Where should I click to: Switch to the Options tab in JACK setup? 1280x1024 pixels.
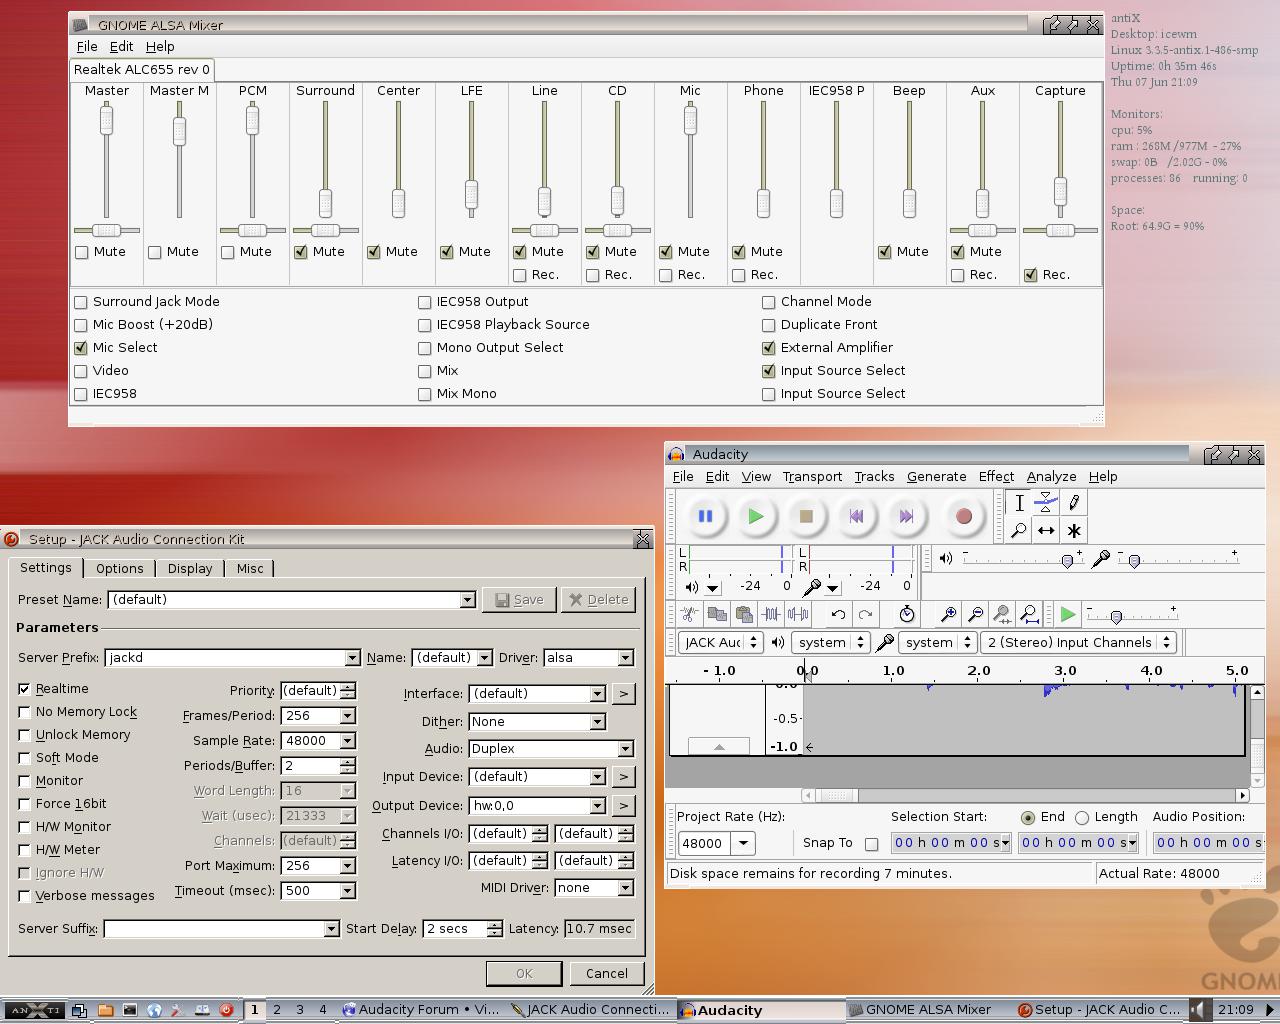click(x=119, y=568)
